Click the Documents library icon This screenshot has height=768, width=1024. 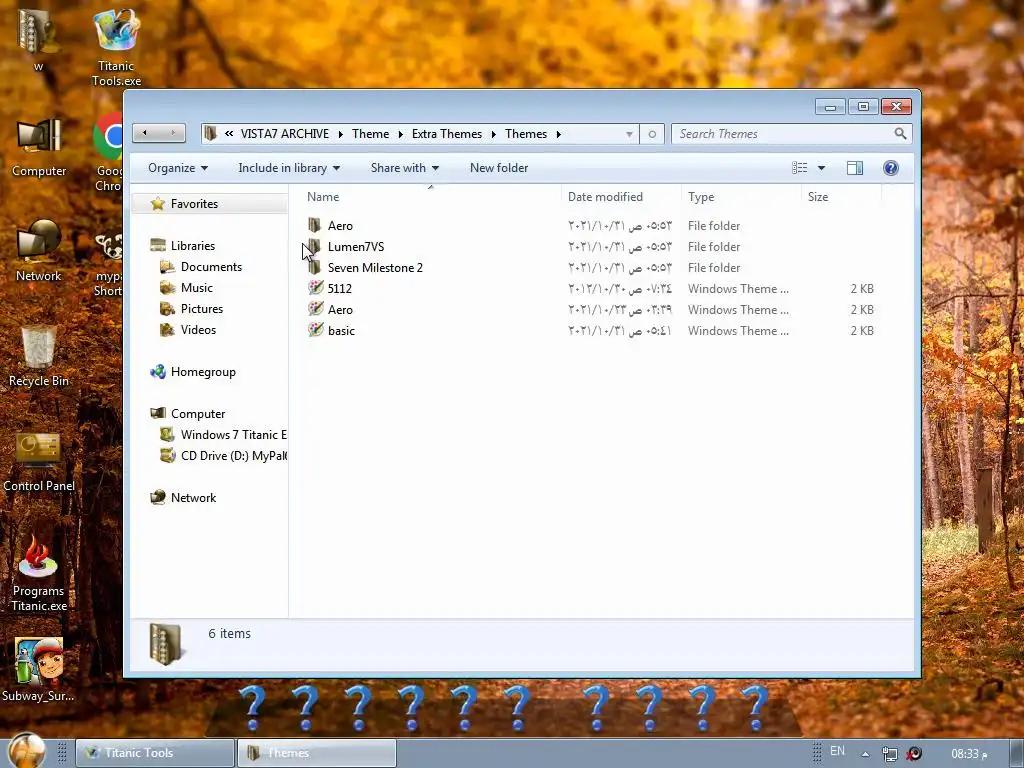[168, 266]
